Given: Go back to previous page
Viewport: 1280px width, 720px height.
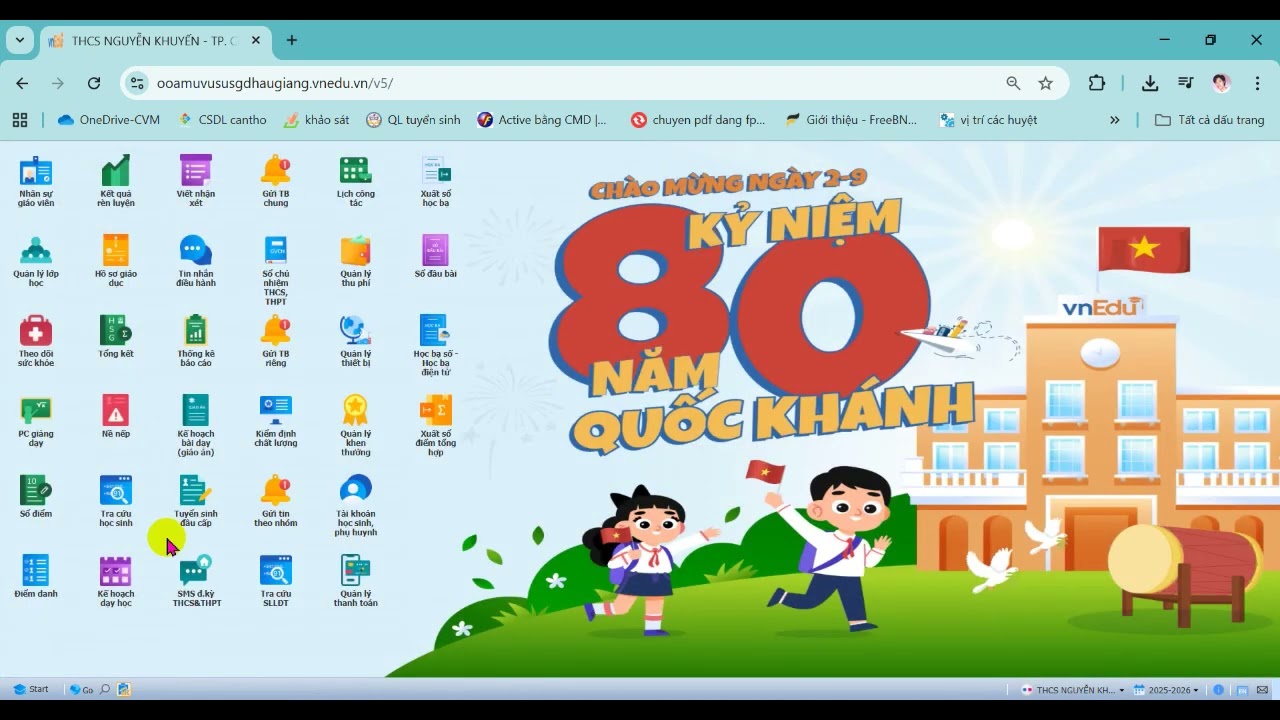Looking at the screenshot, I should click(22, 83).
